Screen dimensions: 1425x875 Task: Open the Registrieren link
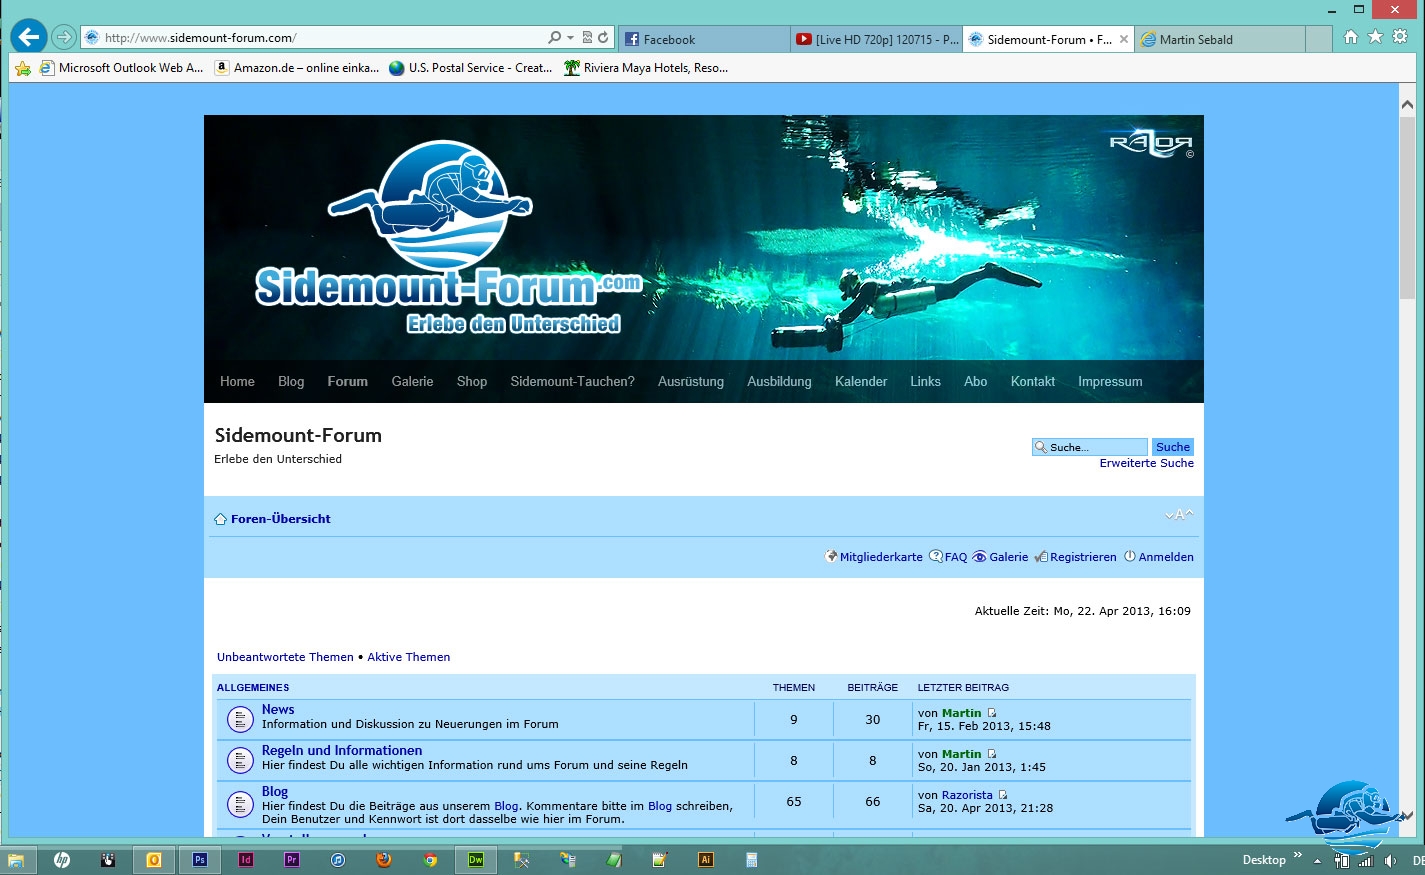(x=1082, y=557)
